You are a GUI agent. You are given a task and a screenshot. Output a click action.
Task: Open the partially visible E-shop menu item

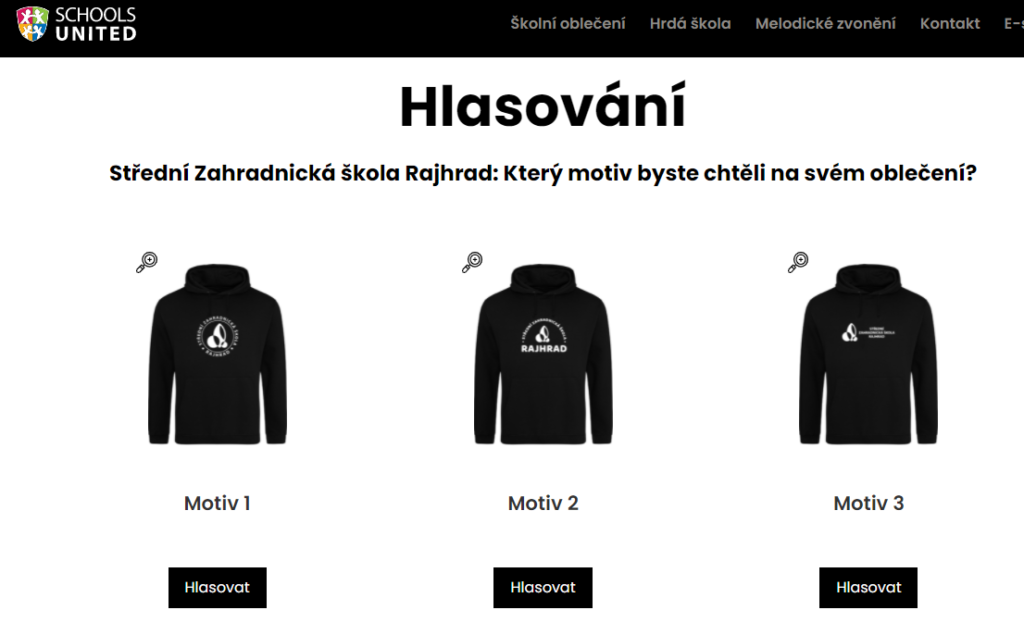pyautogui.click(x=1014, y=24)
